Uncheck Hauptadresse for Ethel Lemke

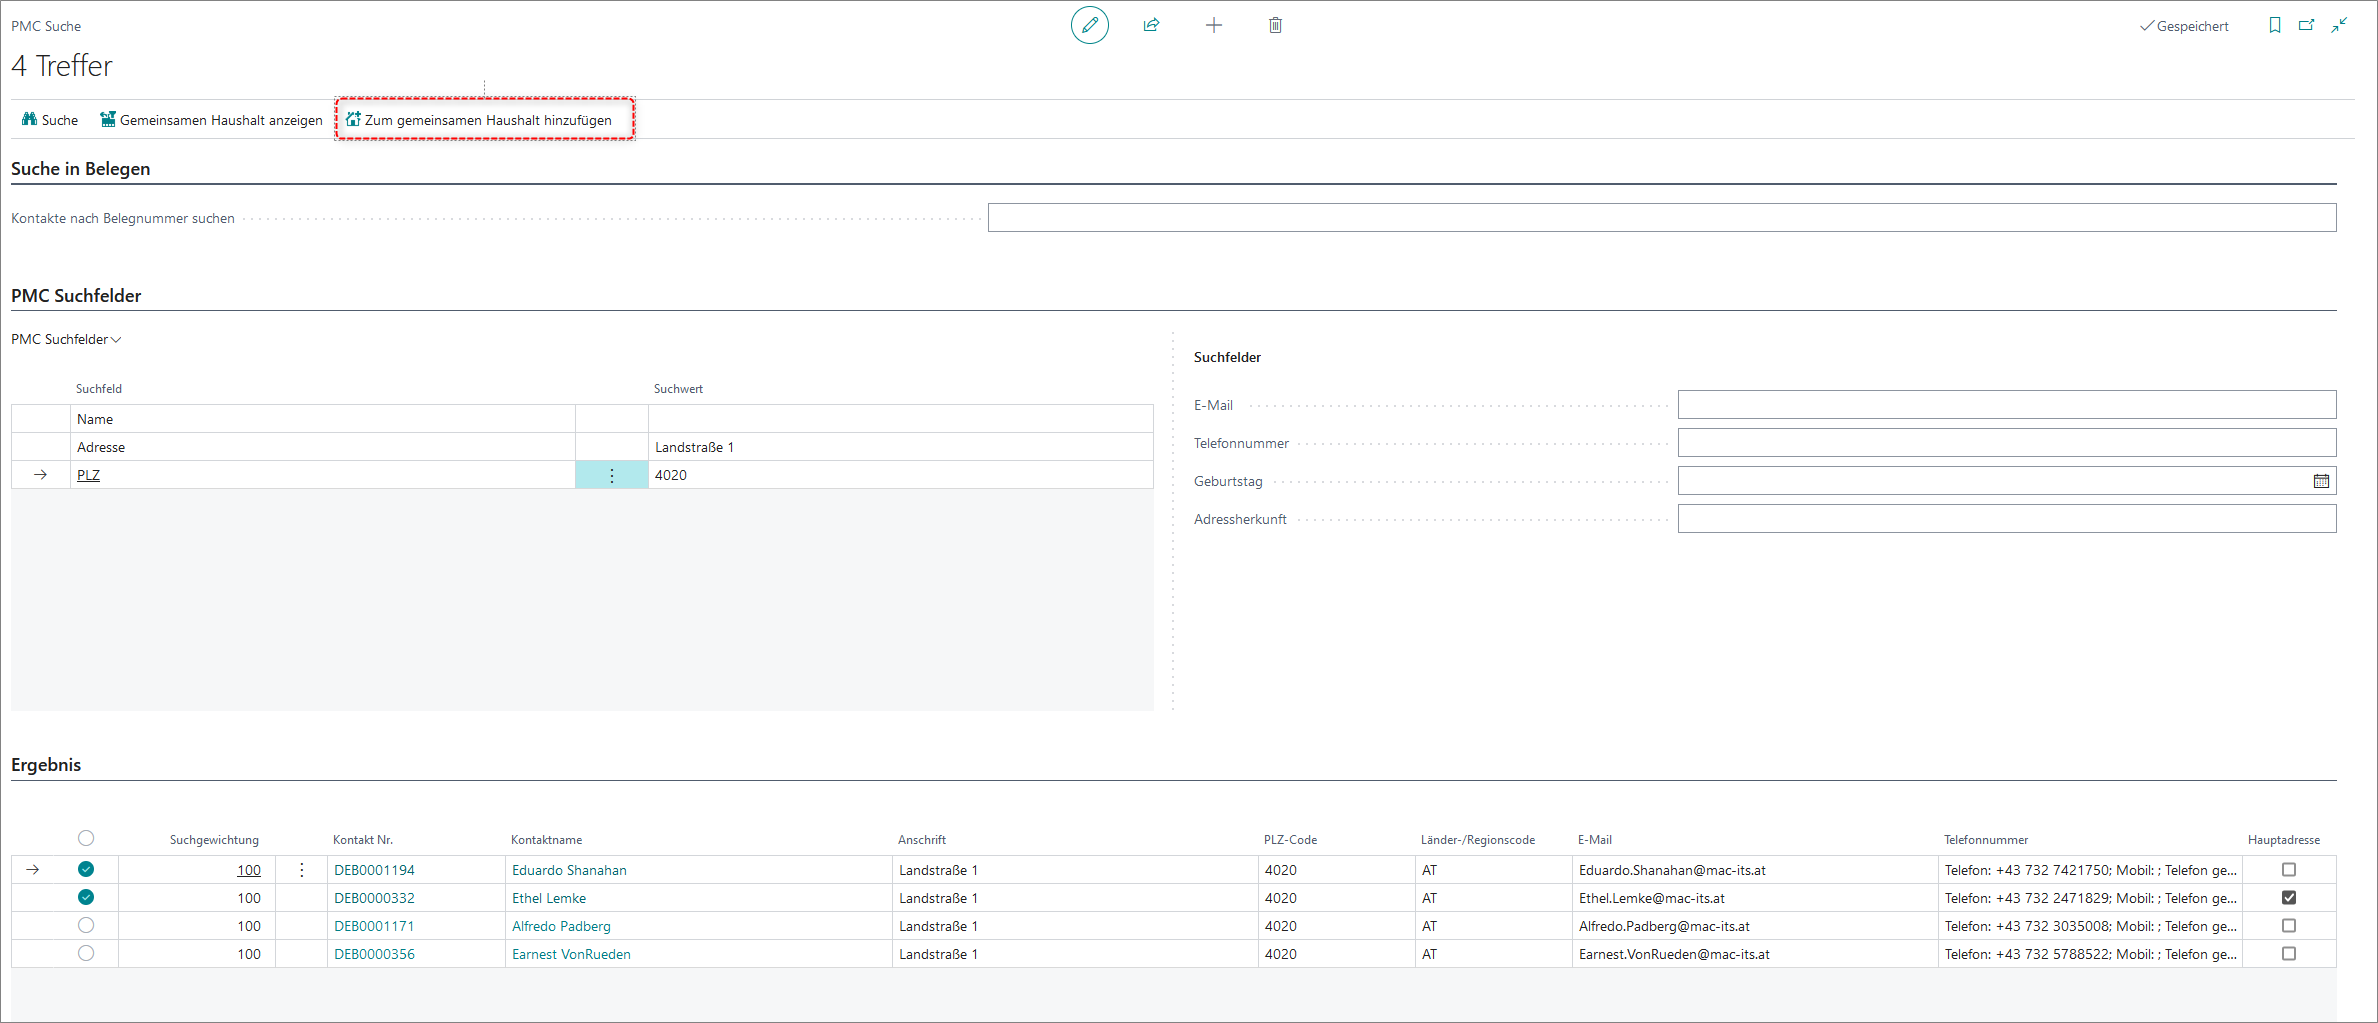point(2289,898)
